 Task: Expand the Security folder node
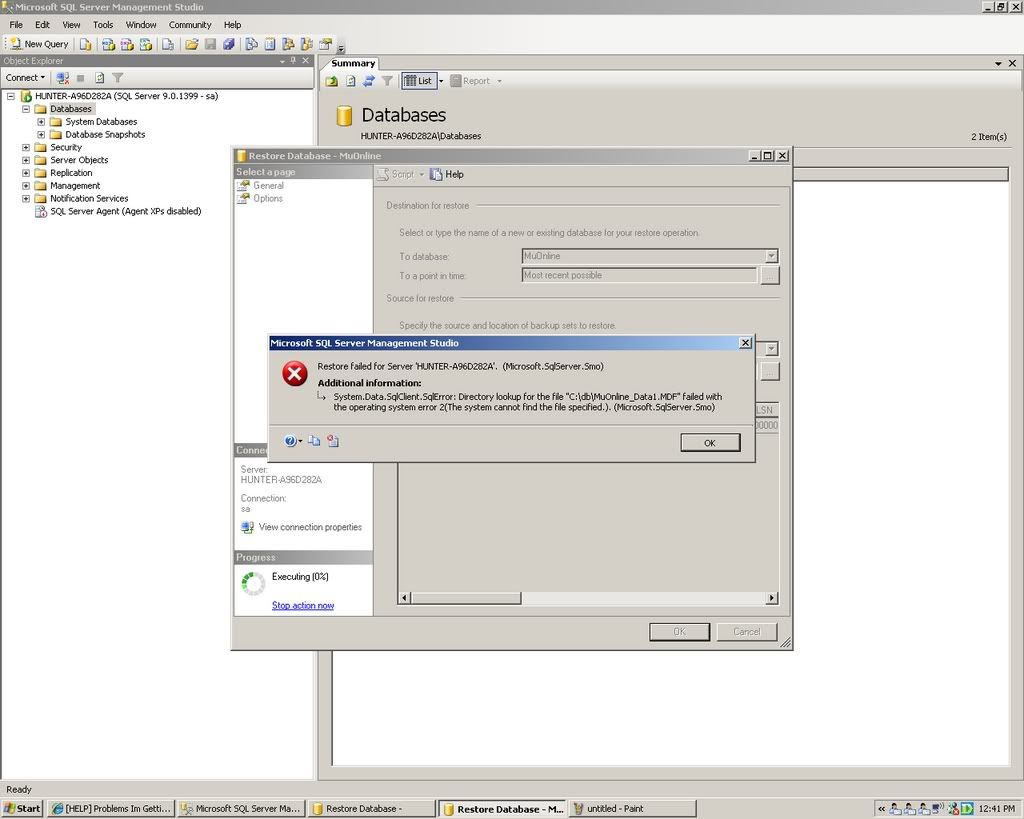pos(26,147)
